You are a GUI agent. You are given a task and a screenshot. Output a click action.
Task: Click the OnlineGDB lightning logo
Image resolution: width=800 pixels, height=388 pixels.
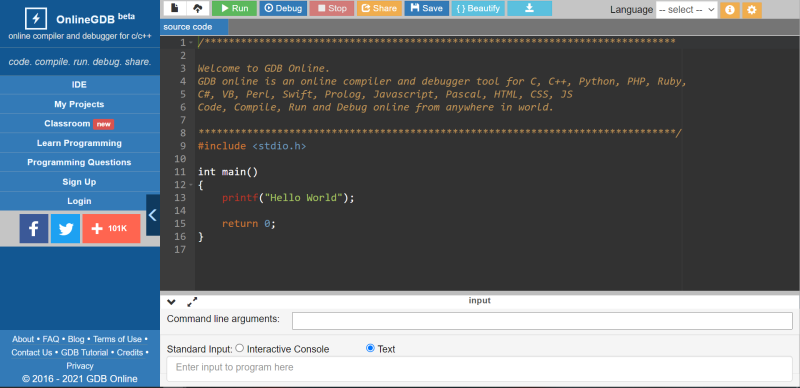36,19
